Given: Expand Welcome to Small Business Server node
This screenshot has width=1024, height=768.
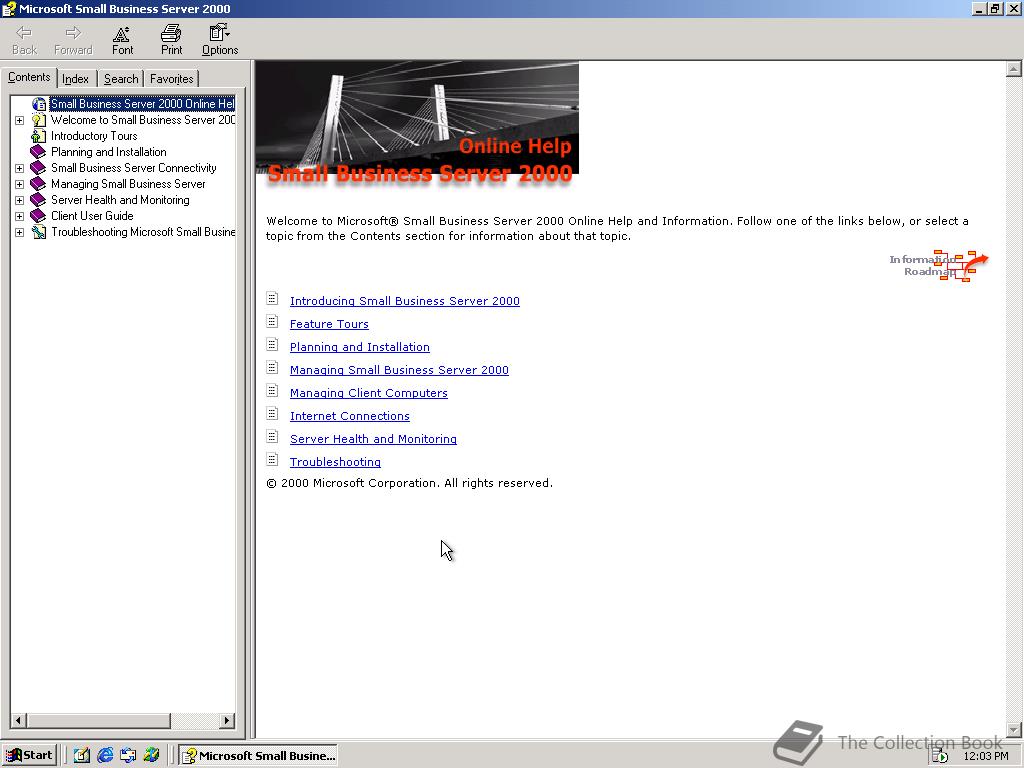Looking at the screenshot, I should pyautogui.click(x=20, y=120).
